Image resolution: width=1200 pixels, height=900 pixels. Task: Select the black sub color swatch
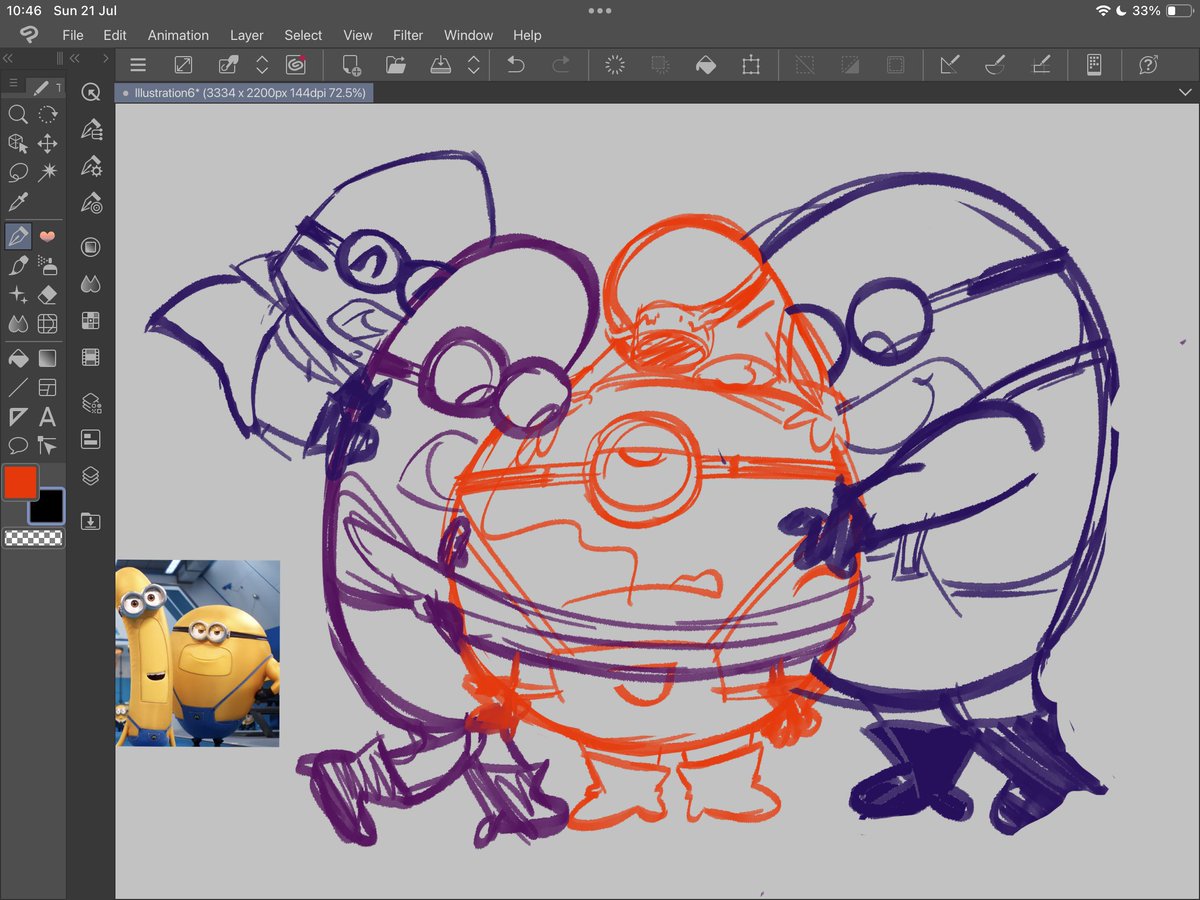click(x=47, y=507)
